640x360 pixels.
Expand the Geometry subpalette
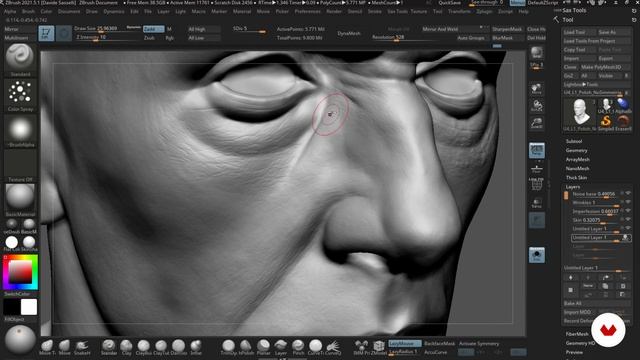tap(576, 151)
